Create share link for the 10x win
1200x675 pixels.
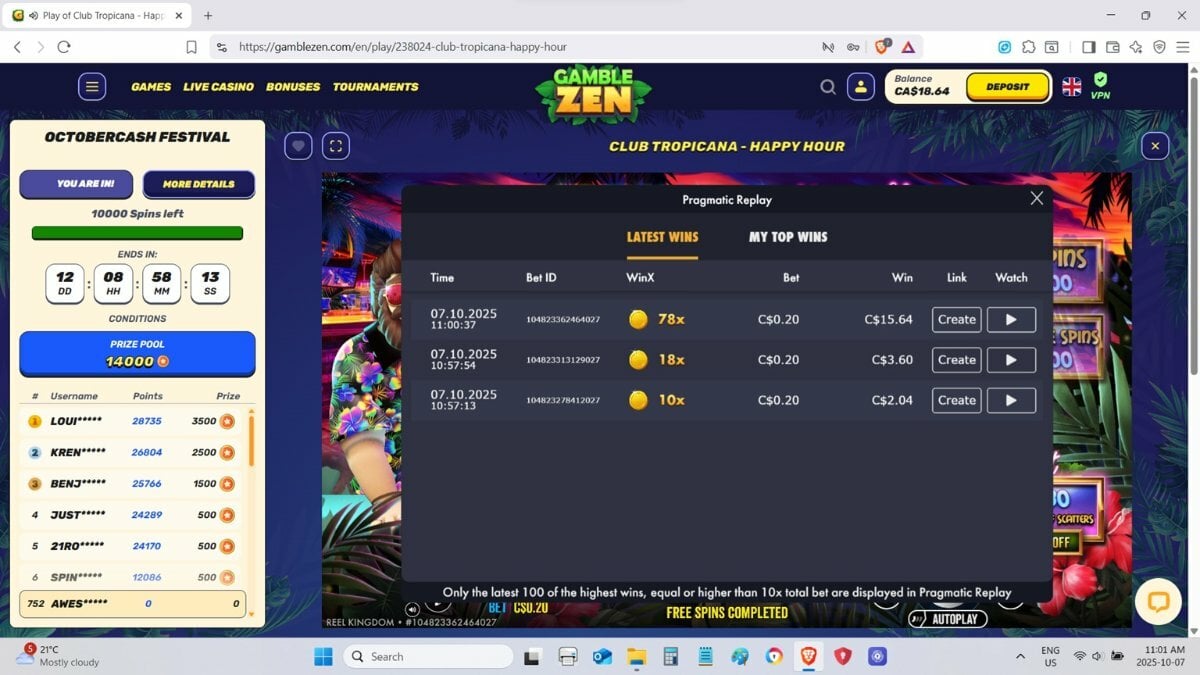(956, 400)
